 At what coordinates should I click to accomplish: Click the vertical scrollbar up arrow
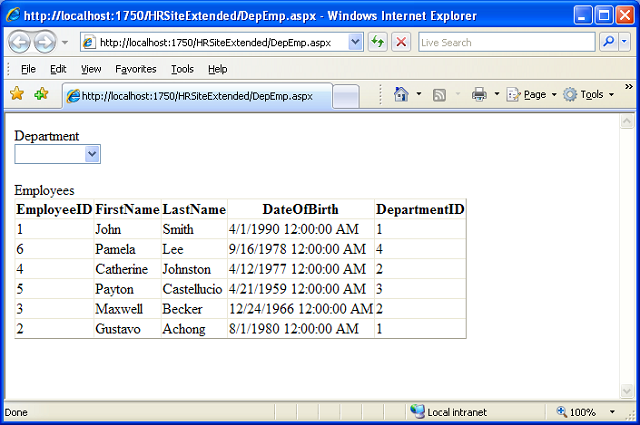click(627, 121)
